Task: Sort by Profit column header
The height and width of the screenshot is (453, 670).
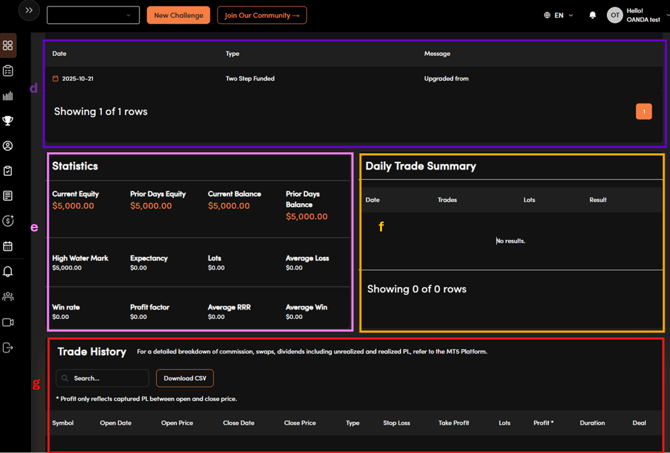Action: (543, 423)
